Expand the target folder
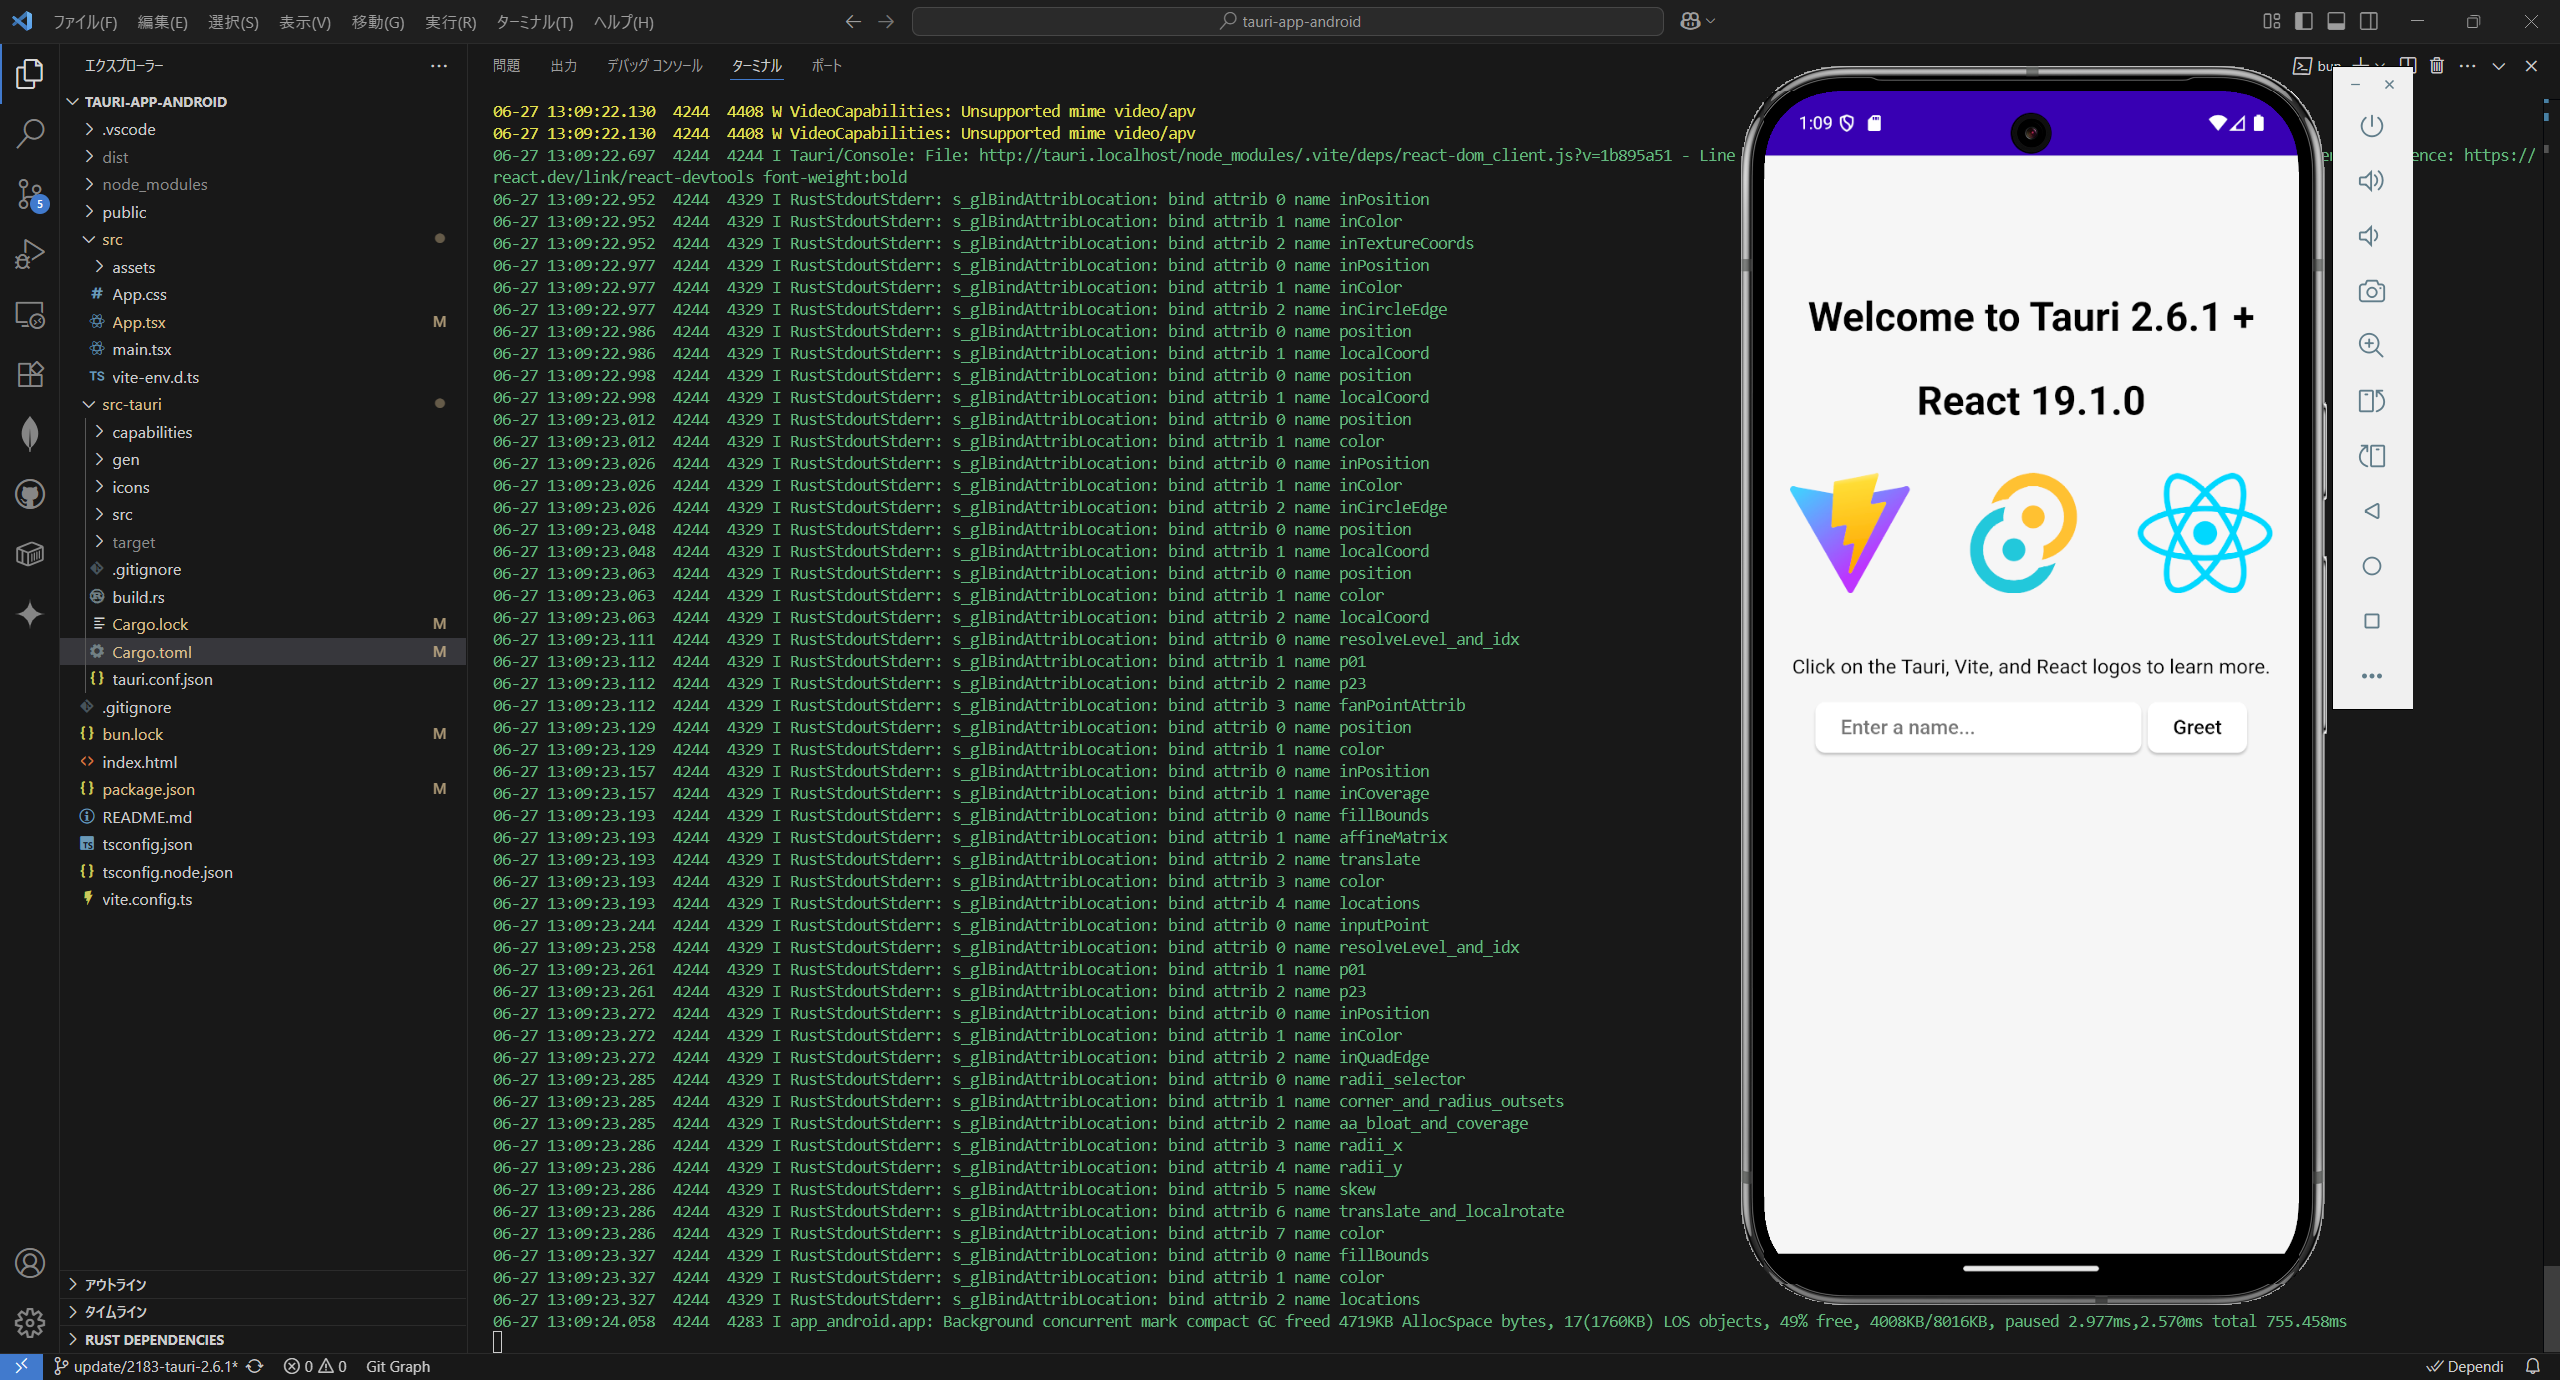The width and height of the screenshot is (2560, 1380). (133, 542)
